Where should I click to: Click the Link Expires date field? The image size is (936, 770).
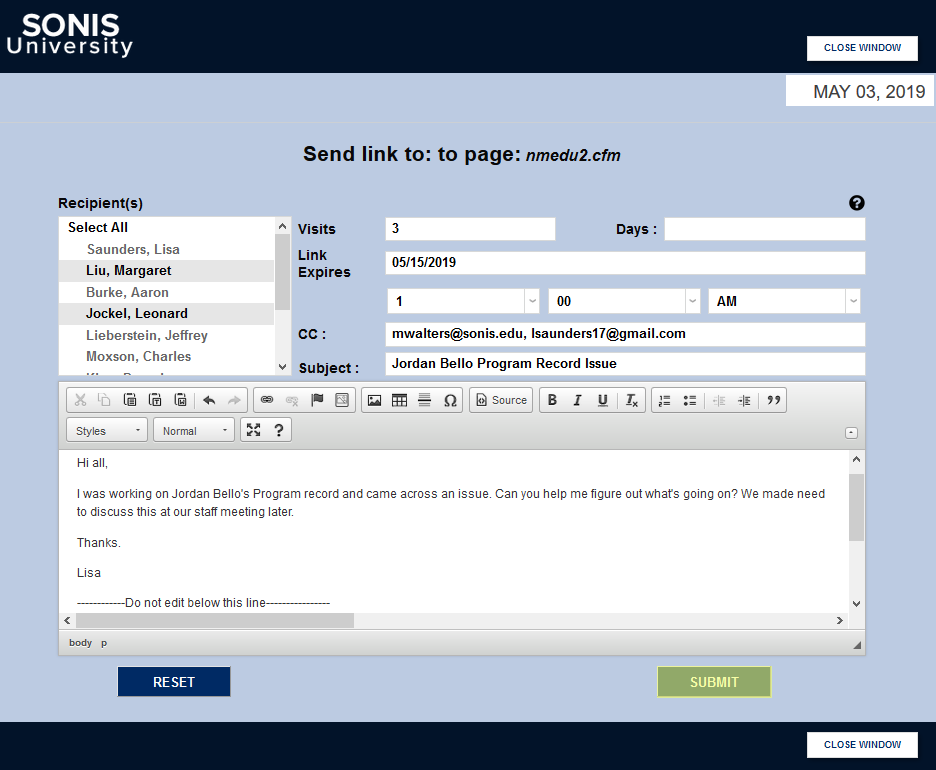625,263
